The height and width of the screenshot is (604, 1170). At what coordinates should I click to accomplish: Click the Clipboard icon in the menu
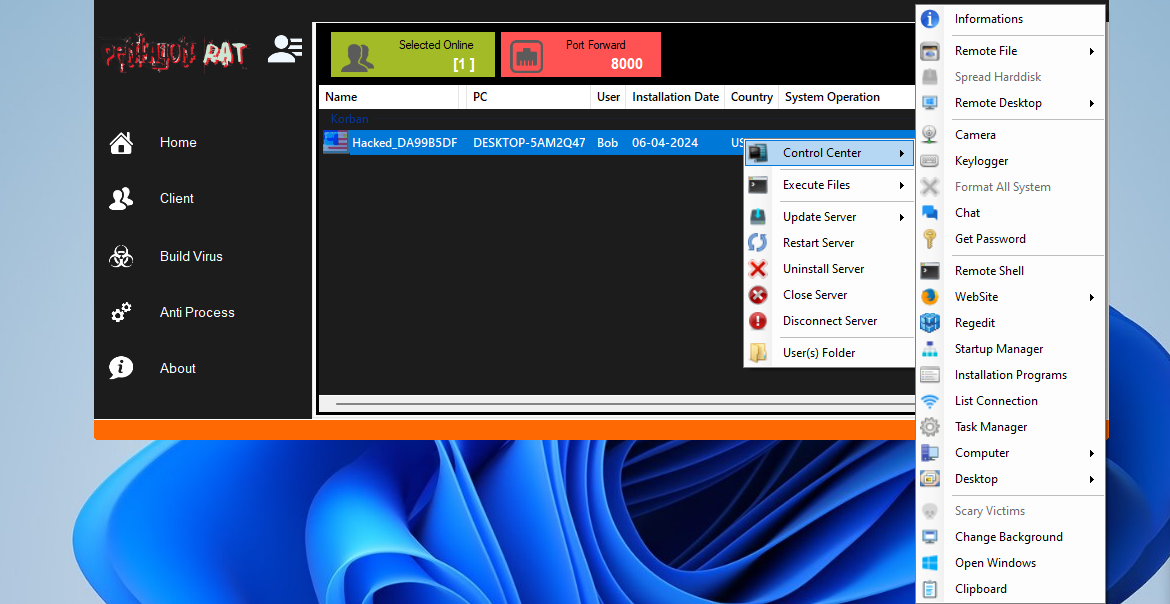(930, 589)
